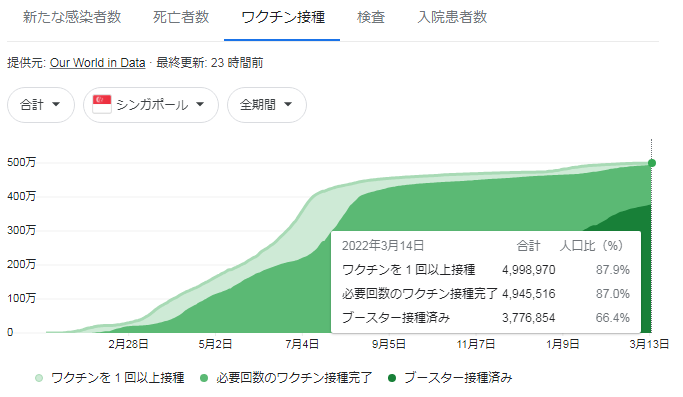Click the 400万 y-axis label
Screen dimensions: 683x397
(x=21, y=197)
